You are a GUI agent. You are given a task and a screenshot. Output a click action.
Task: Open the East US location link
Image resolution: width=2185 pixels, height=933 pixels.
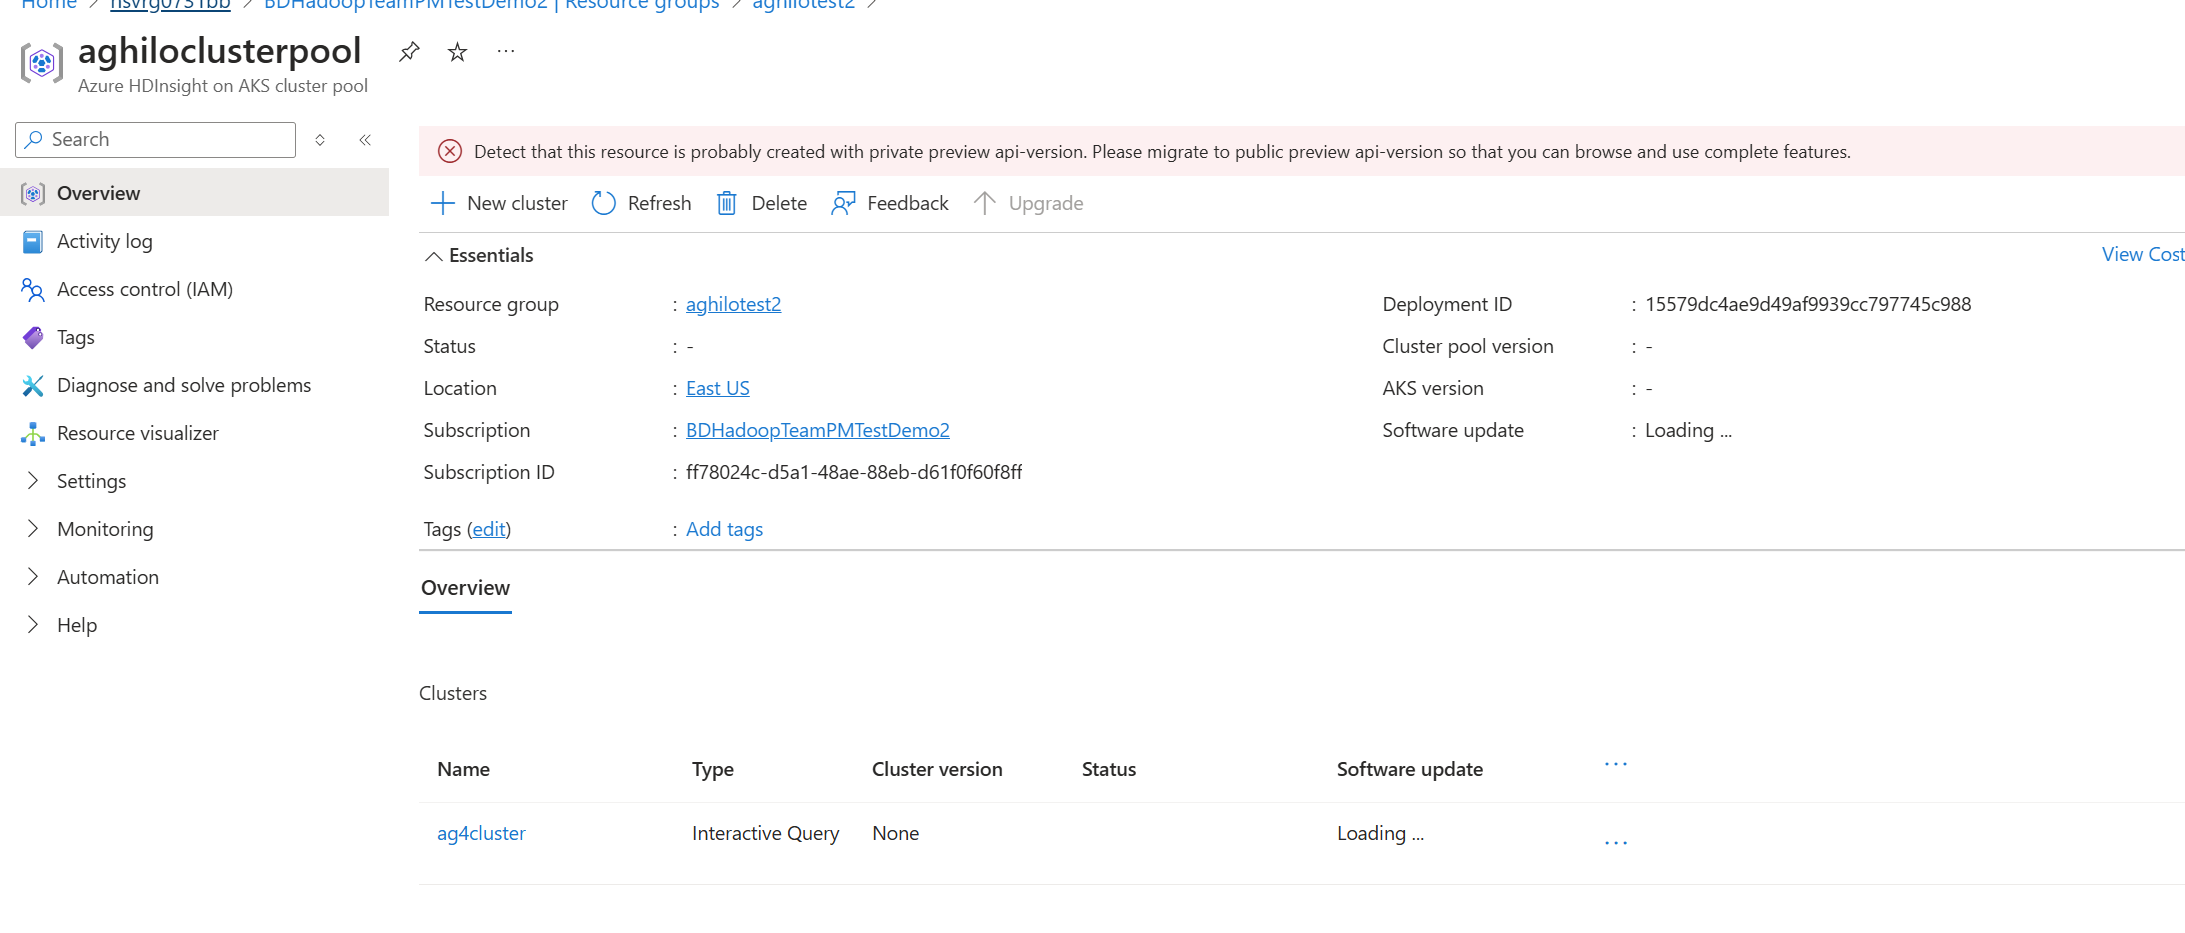pos(717,388)
